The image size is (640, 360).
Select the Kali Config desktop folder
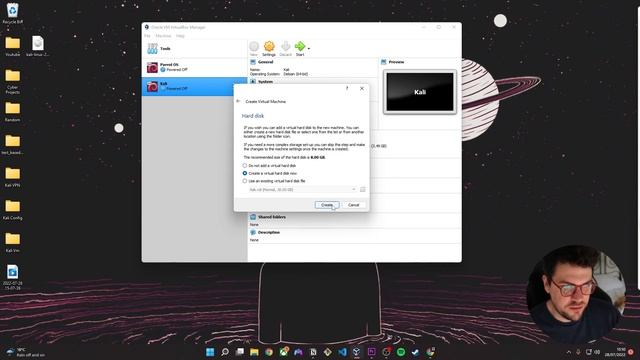[13, 209]
